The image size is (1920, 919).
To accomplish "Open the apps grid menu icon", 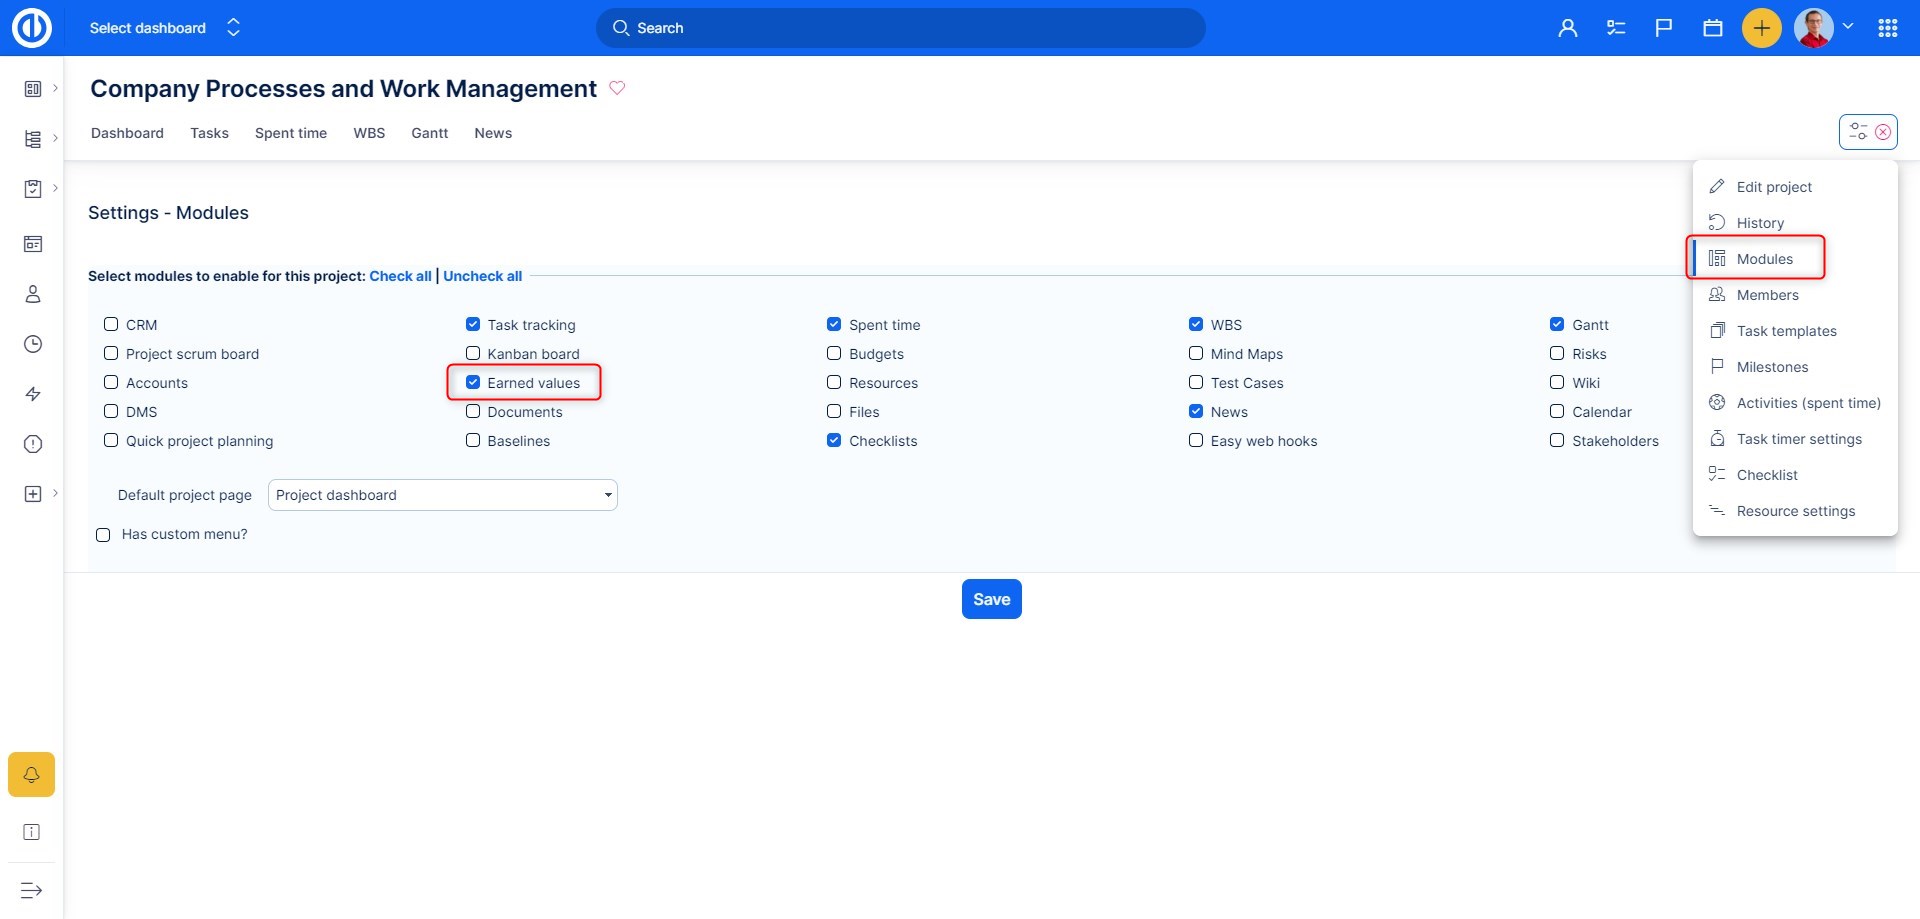I will click(1887, 28).
